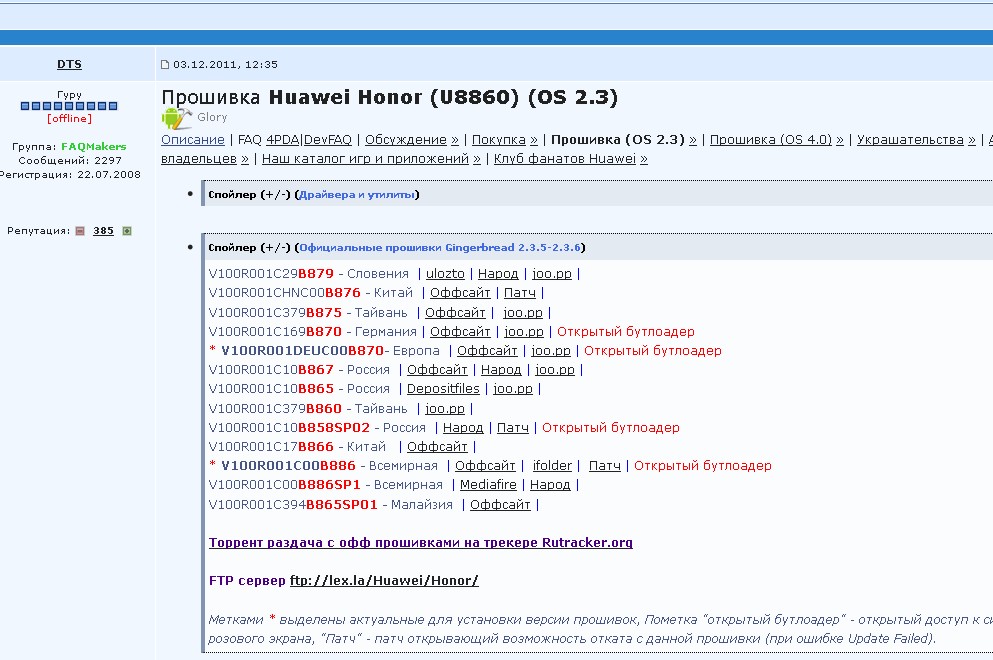This screenshot has height=660, width=993.
Task: Click Открытый бутлоадер text for B870 Германия
Action: click(x=626, y=331)
